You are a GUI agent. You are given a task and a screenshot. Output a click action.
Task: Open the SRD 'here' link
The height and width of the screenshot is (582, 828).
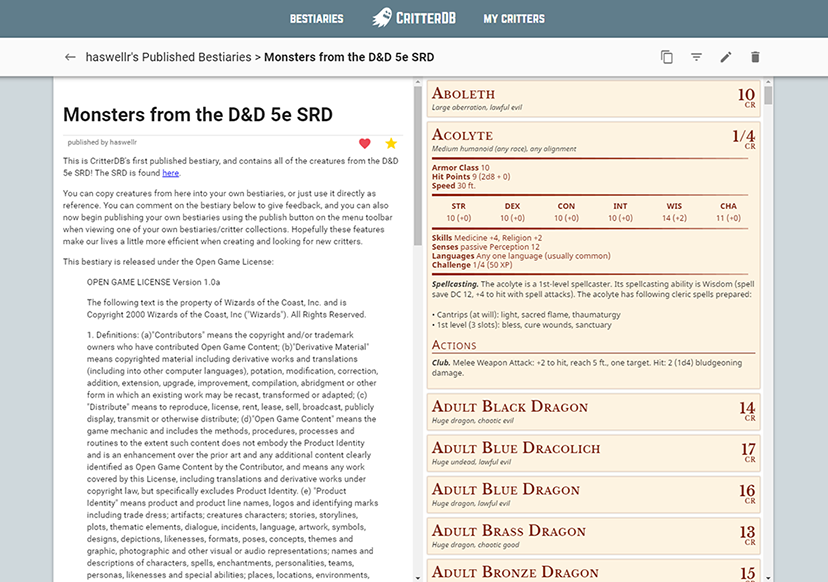coord(170,173)
